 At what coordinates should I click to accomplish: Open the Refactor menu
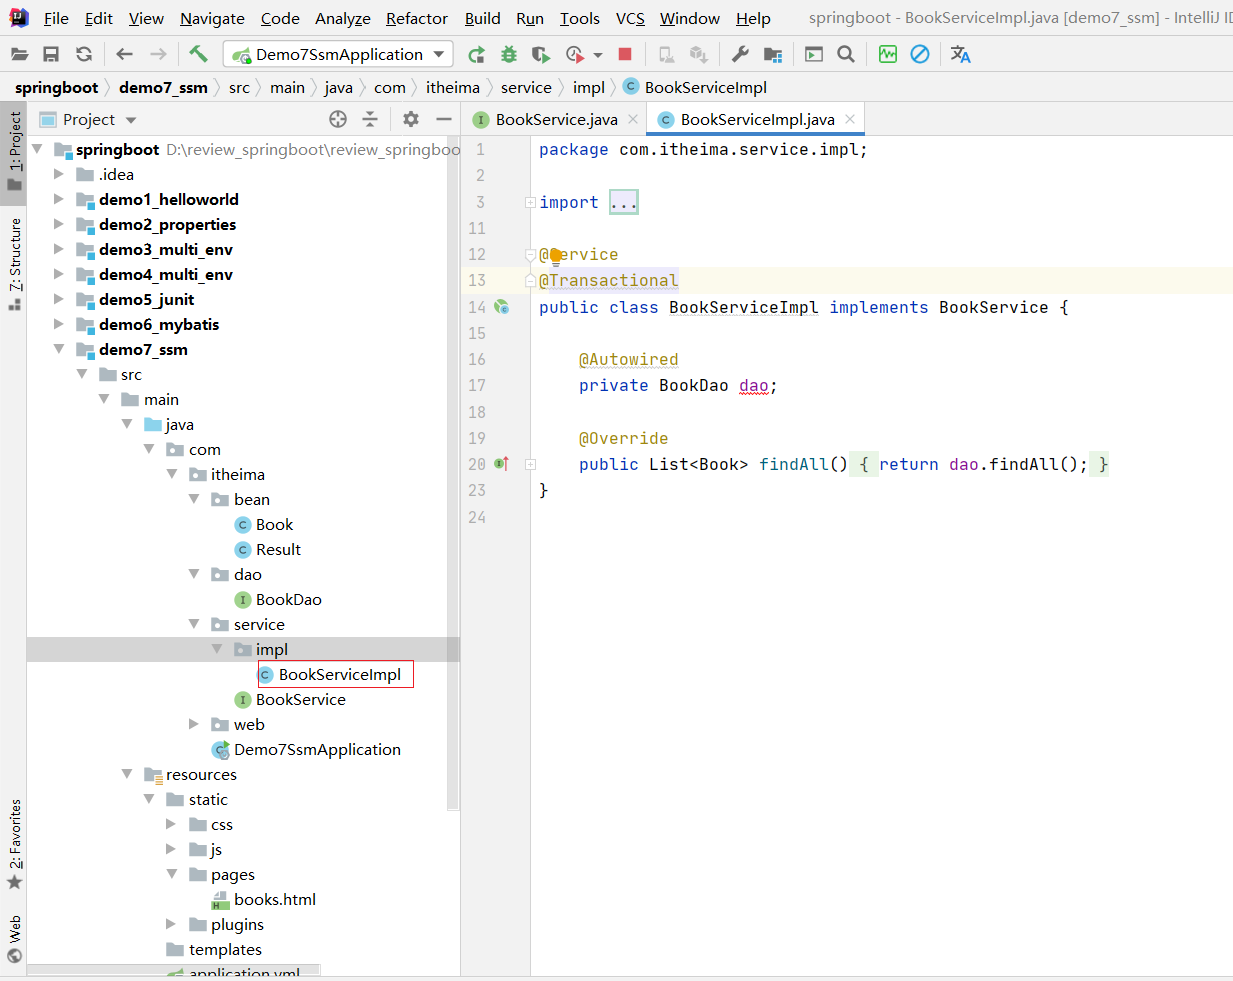pos(416,18)
